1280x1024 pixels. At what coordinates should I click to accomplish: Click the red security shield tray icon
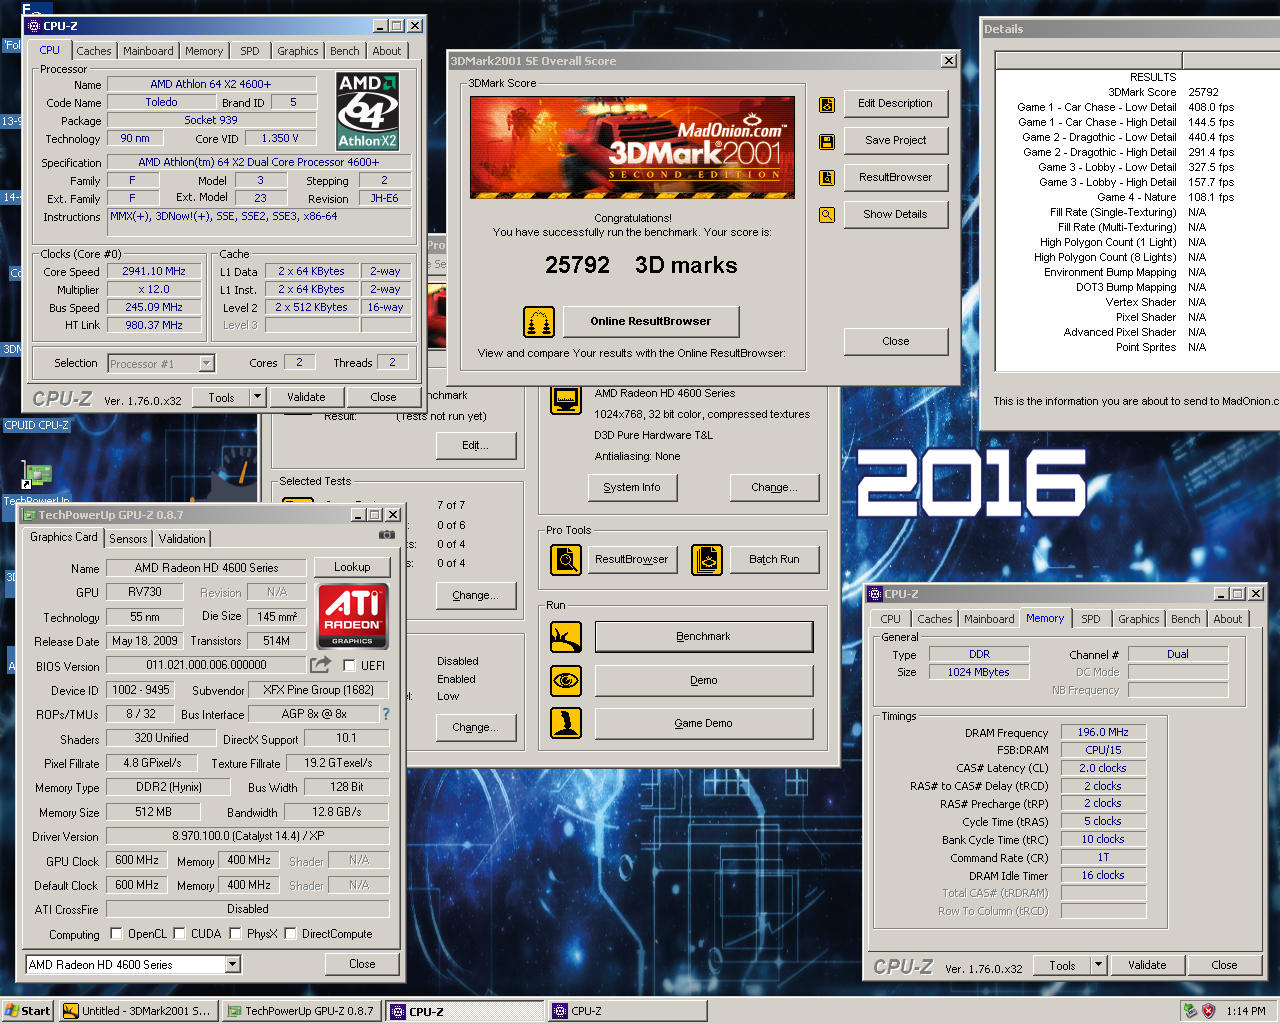(1208, 1011)
